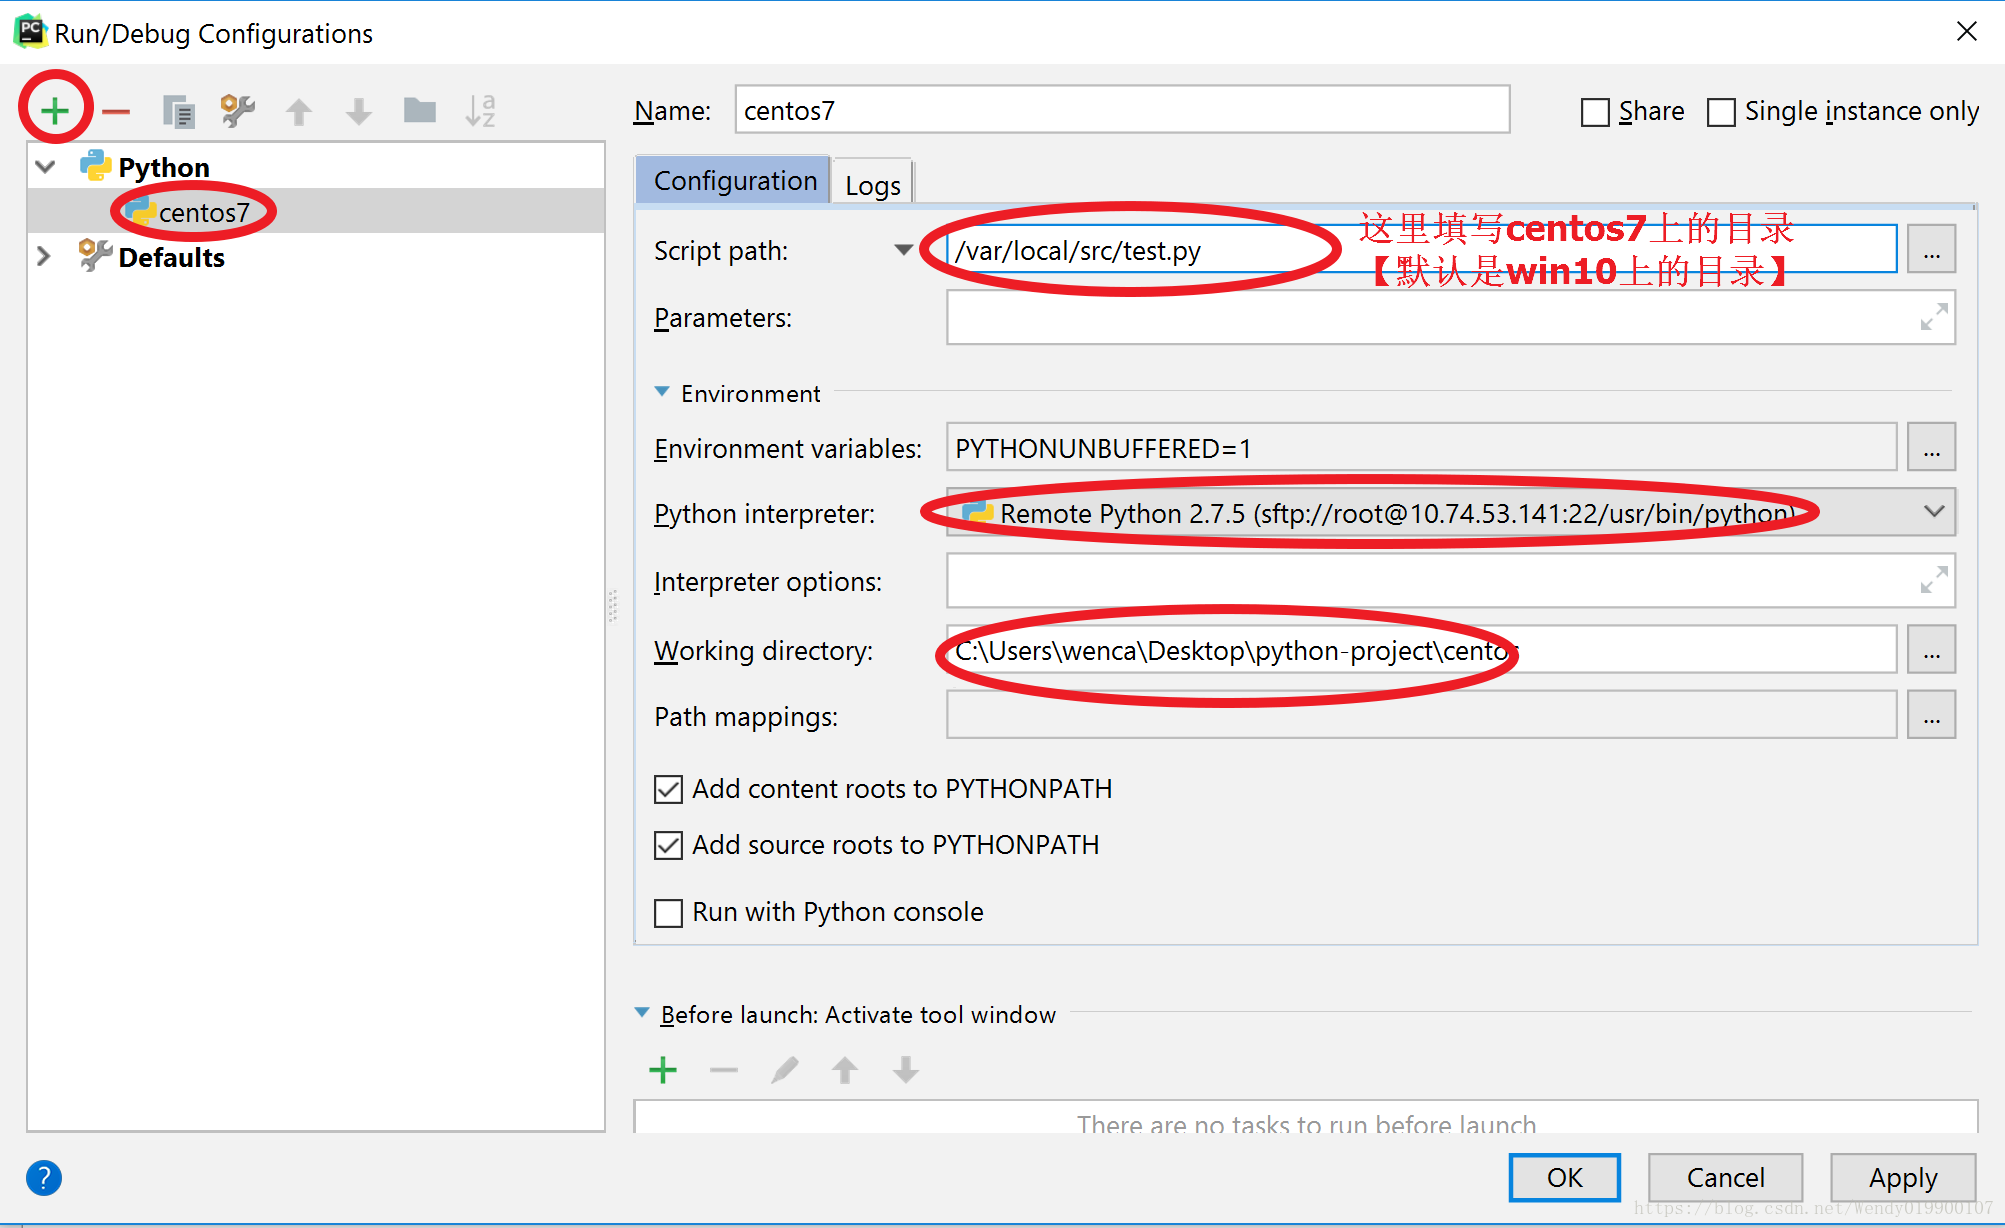Expand the Defaults tree node
Image resolution: width=2005 pixels, height=1228 pixels.
[43, 256]
